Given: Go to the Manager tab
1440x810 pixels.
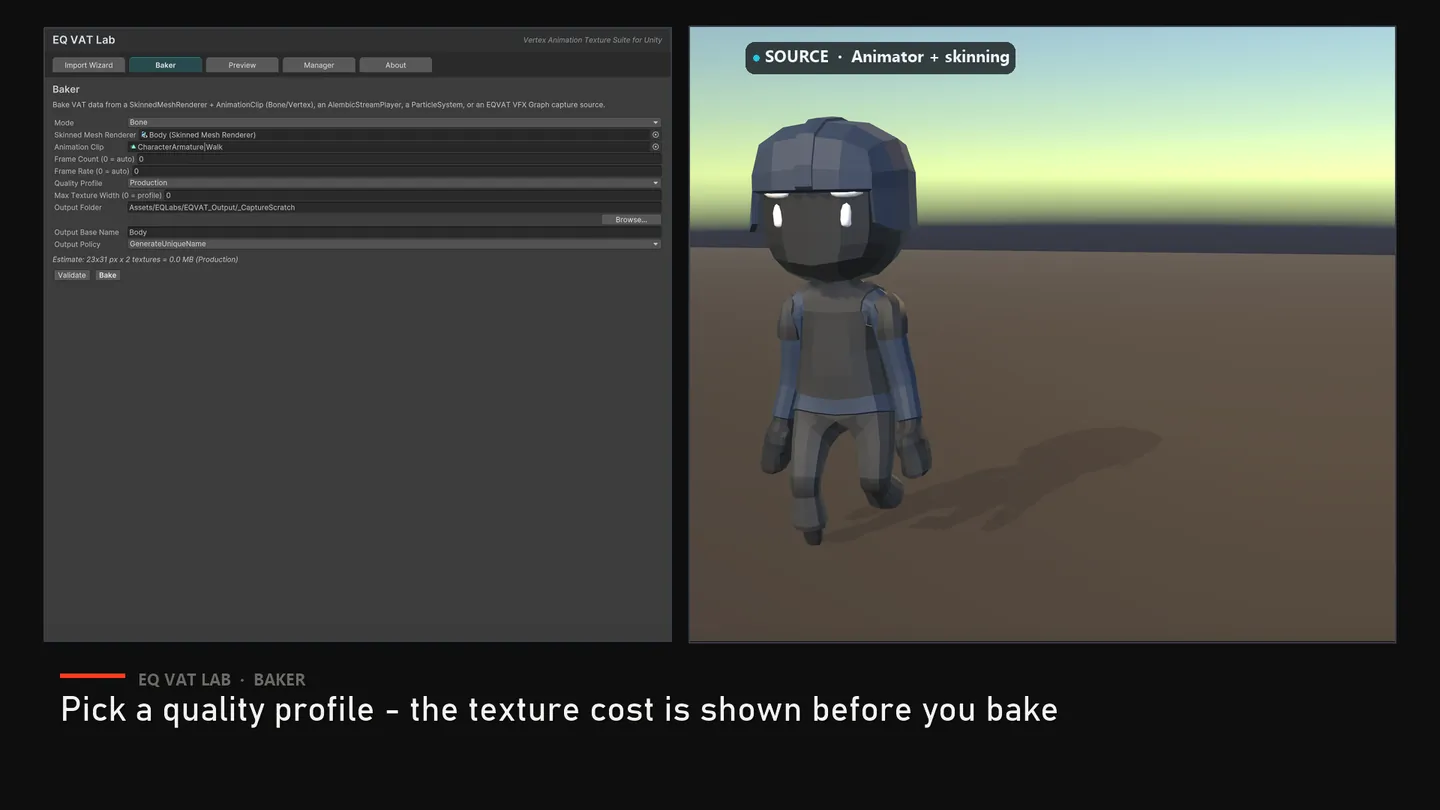Looking at the screenshot, I should pyautogui.click(x=319, y=65).
